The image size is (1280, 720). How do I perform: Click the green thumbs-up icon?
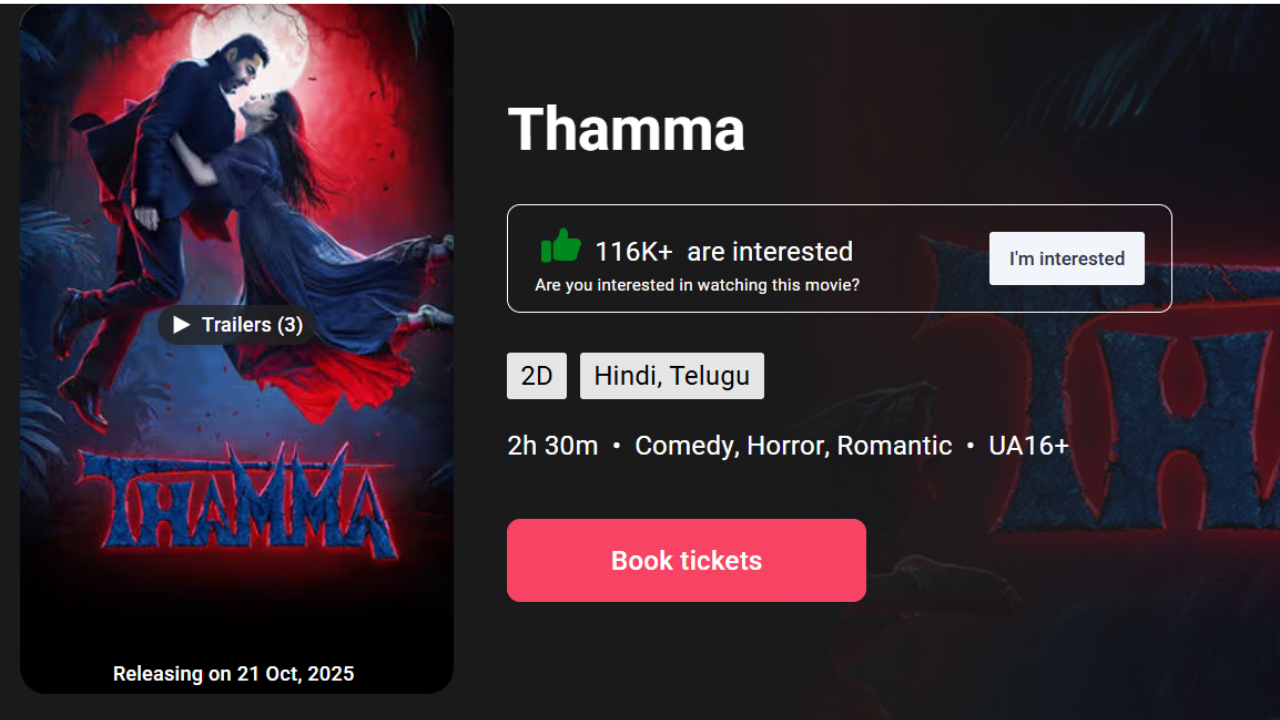click(x=561, y=246)
